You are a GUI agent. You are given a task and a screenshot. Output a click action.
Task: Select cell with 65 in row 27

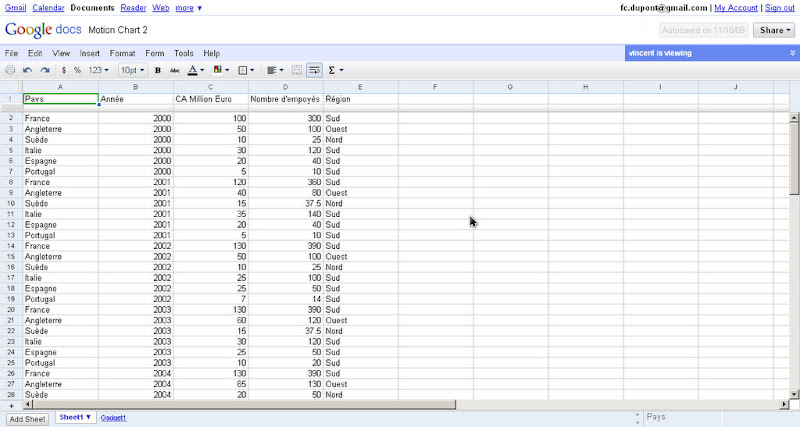click(210, 384)
